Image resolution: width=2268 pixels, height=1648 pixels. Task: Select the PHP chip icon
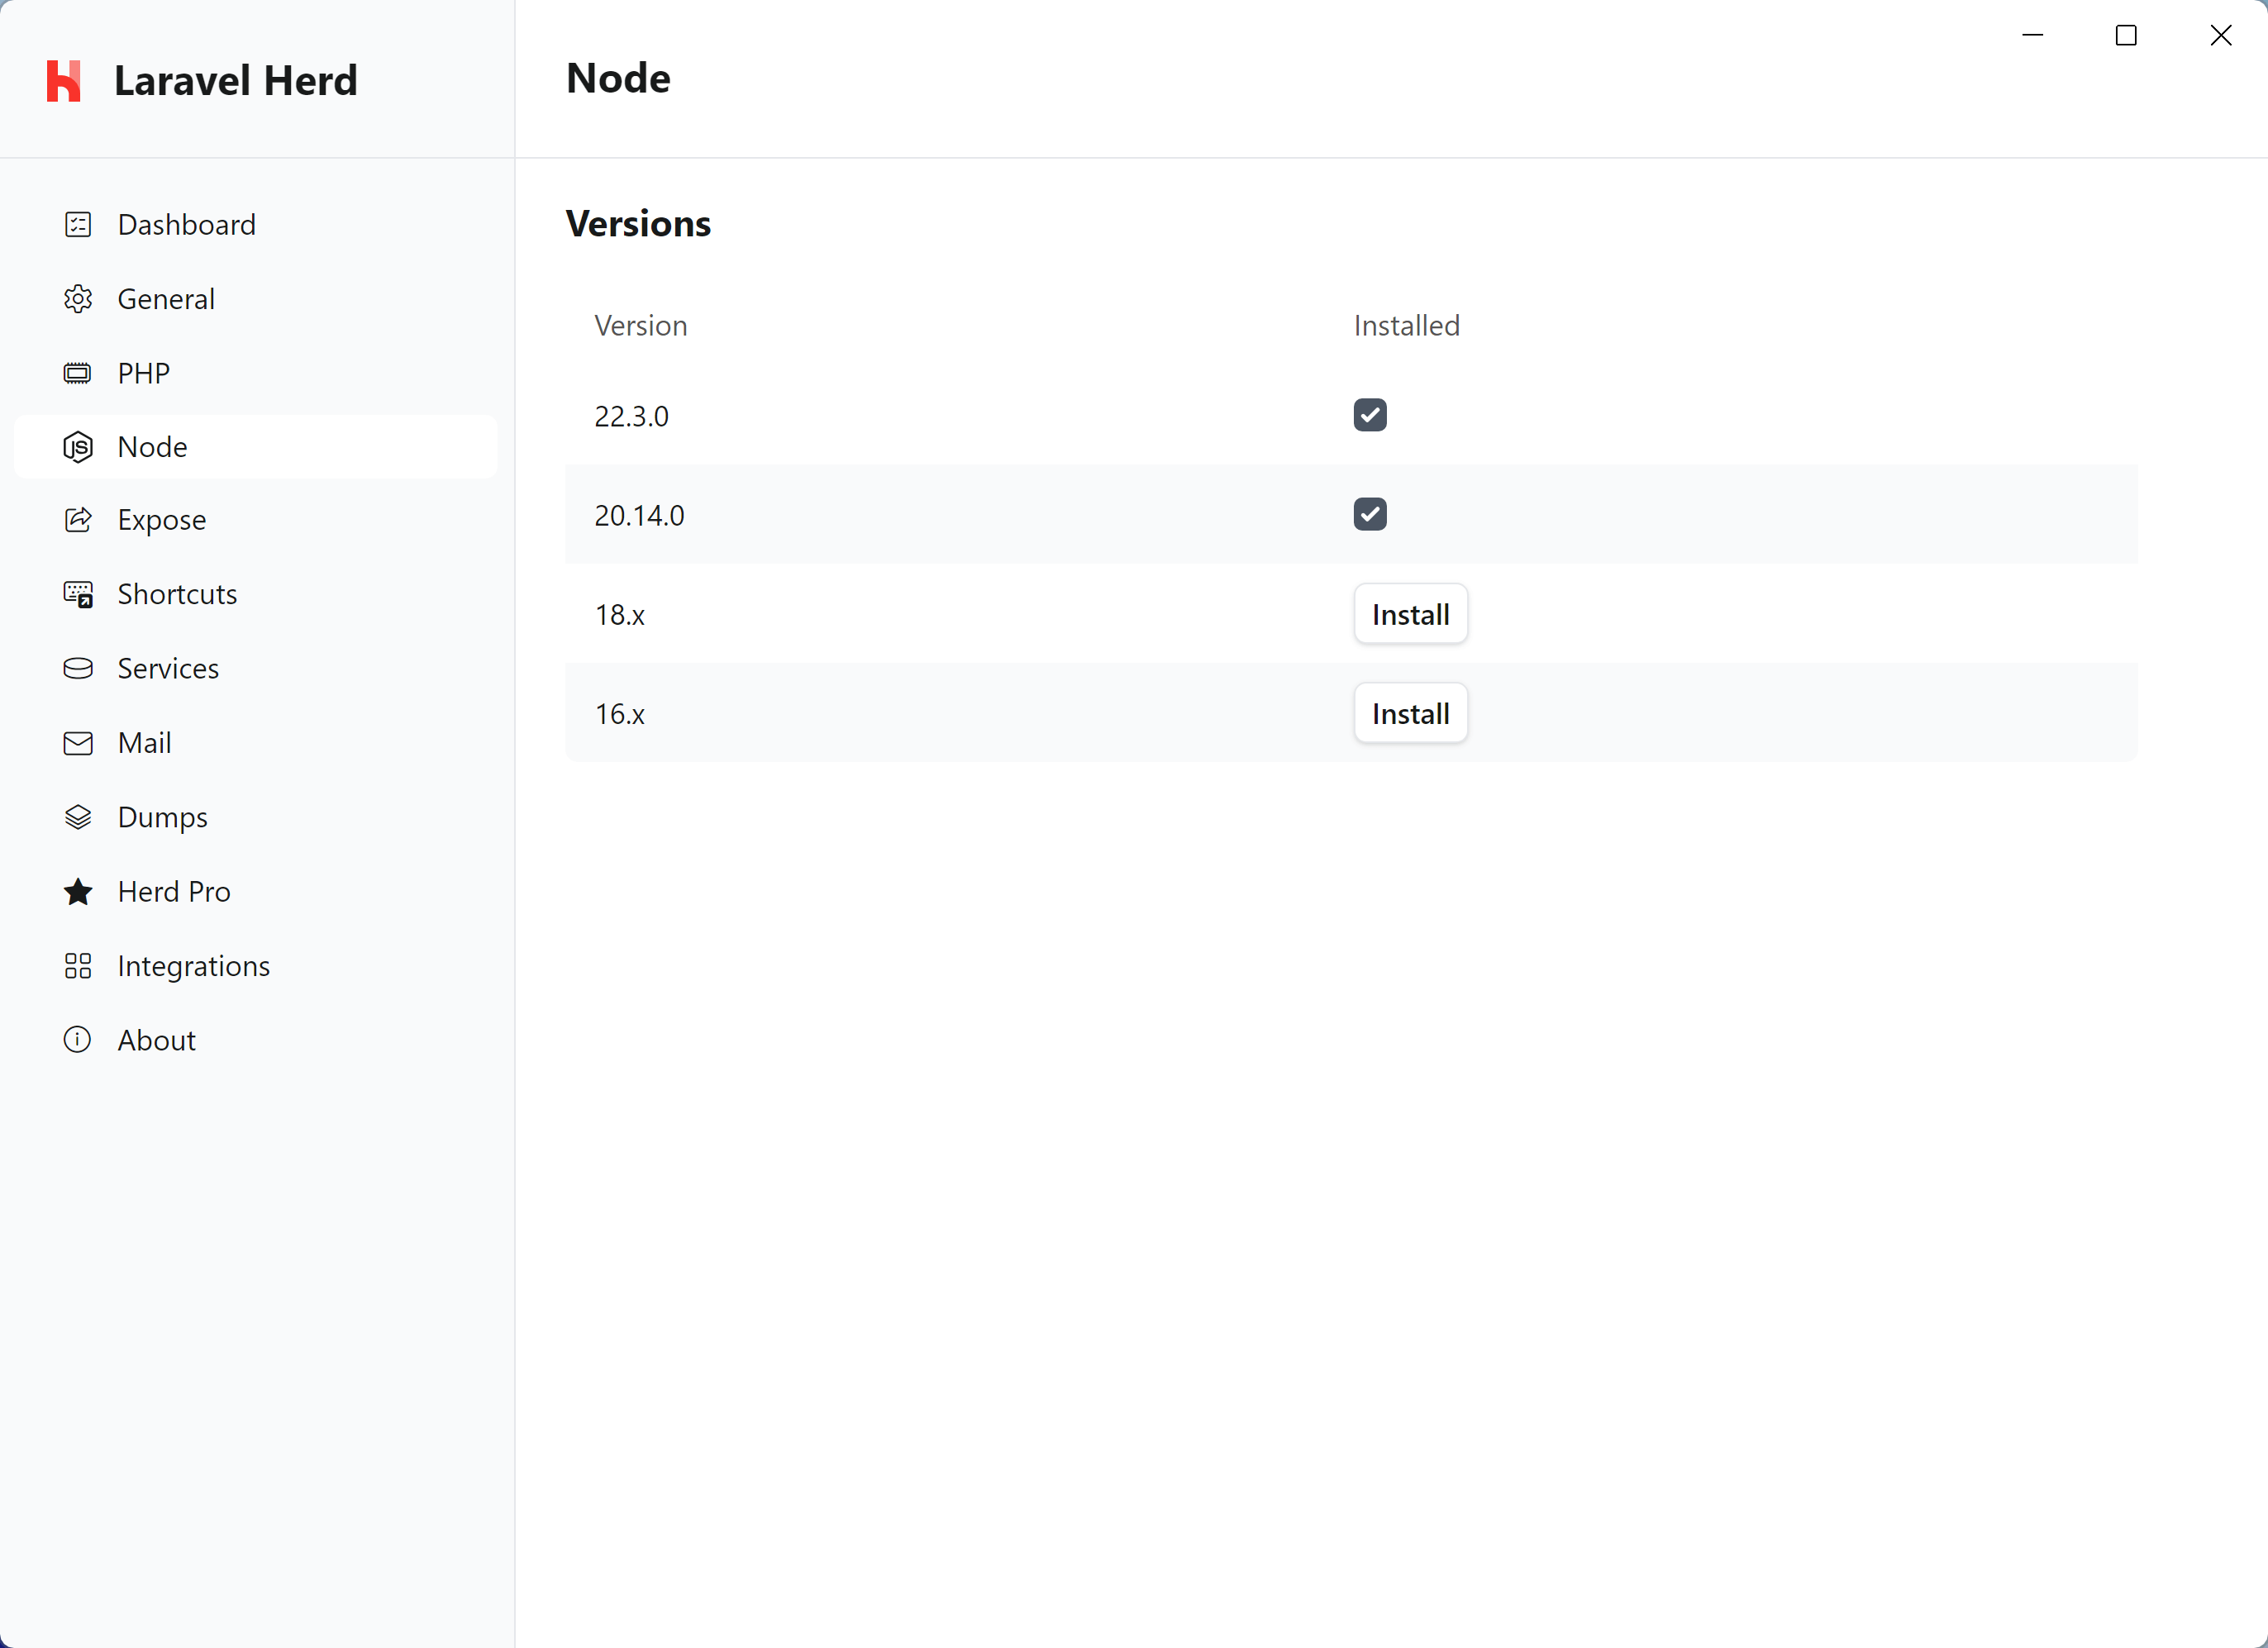pyautogui.click(x=77, y=372)
